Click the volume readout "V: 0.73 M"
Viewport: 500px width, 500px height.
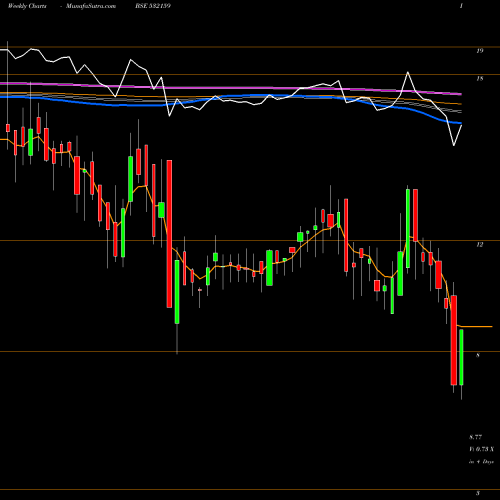(482, 449)
